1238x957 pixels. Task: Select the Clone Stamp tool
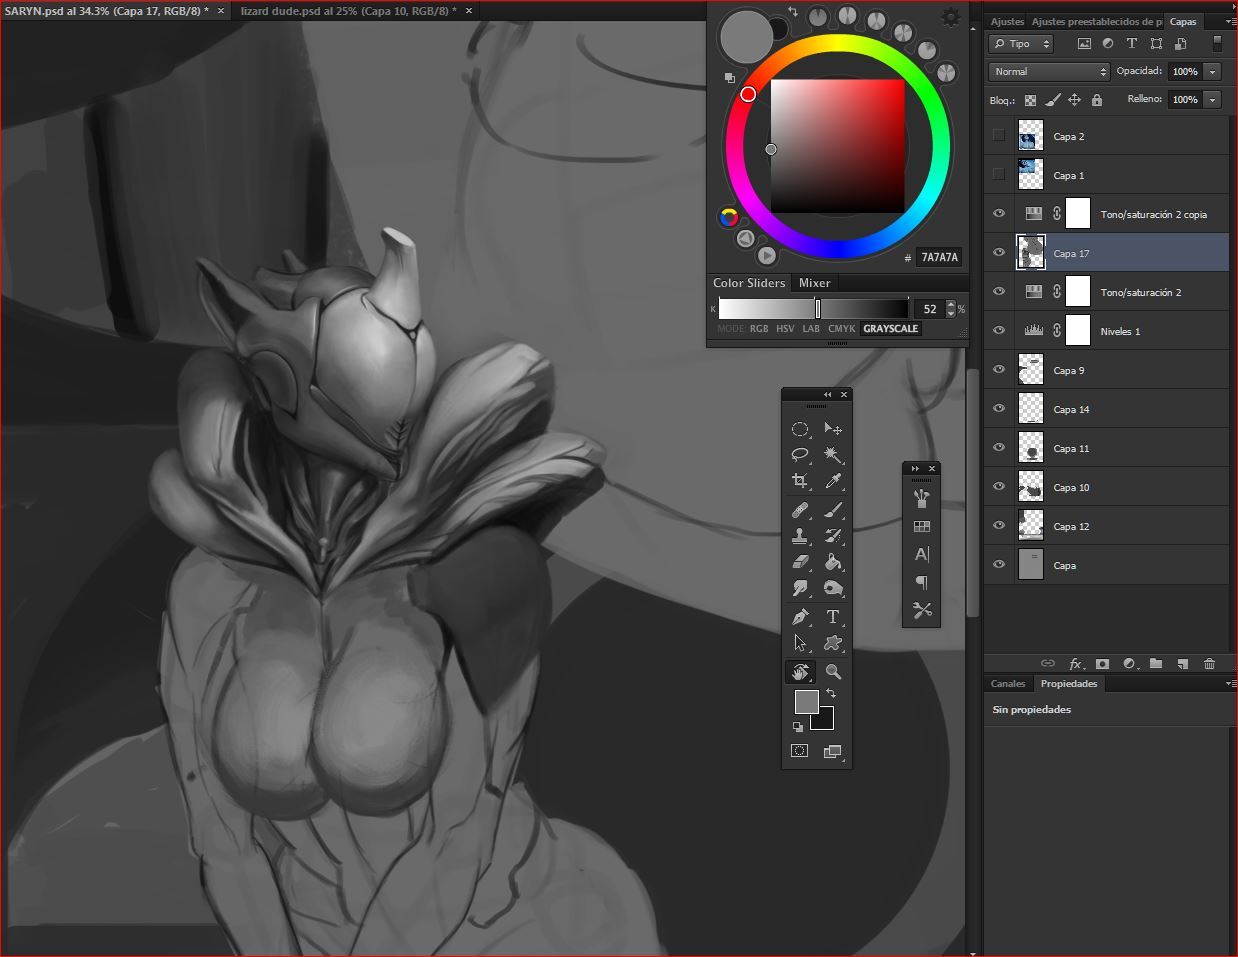point(800,537)
